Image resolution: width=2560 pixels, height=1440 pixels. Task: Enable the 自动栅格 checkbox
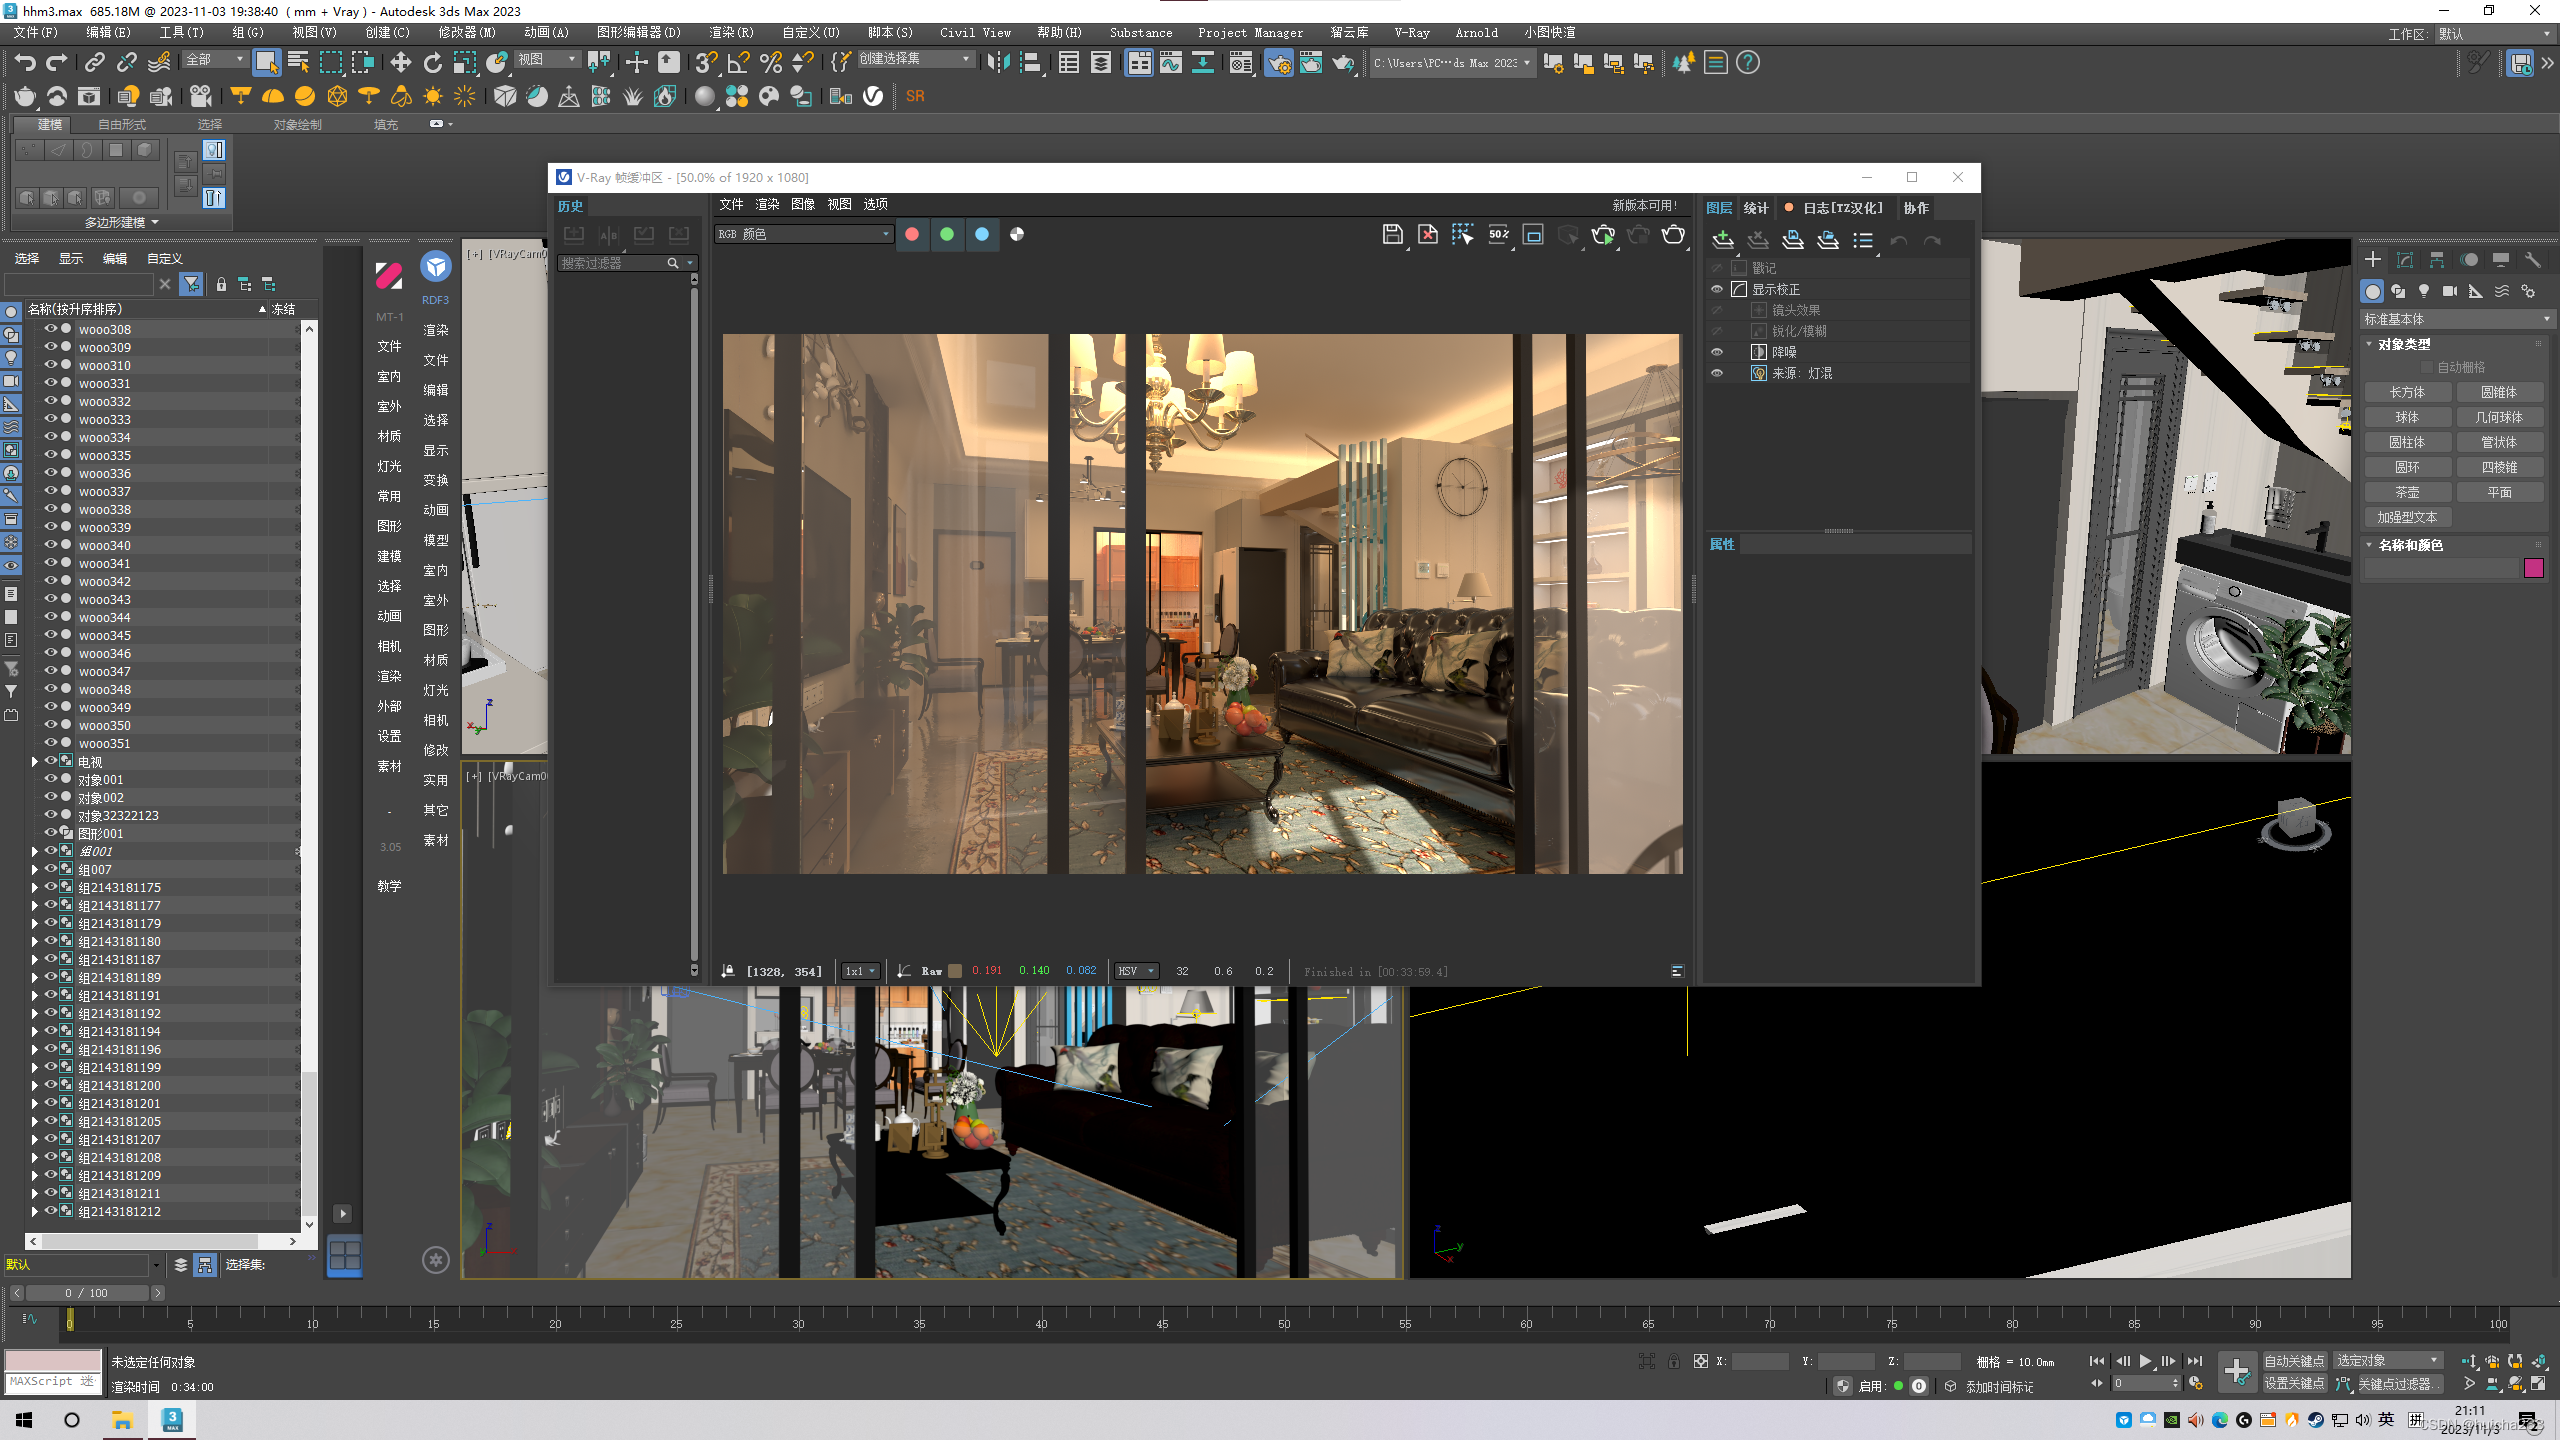point(2427,367)
